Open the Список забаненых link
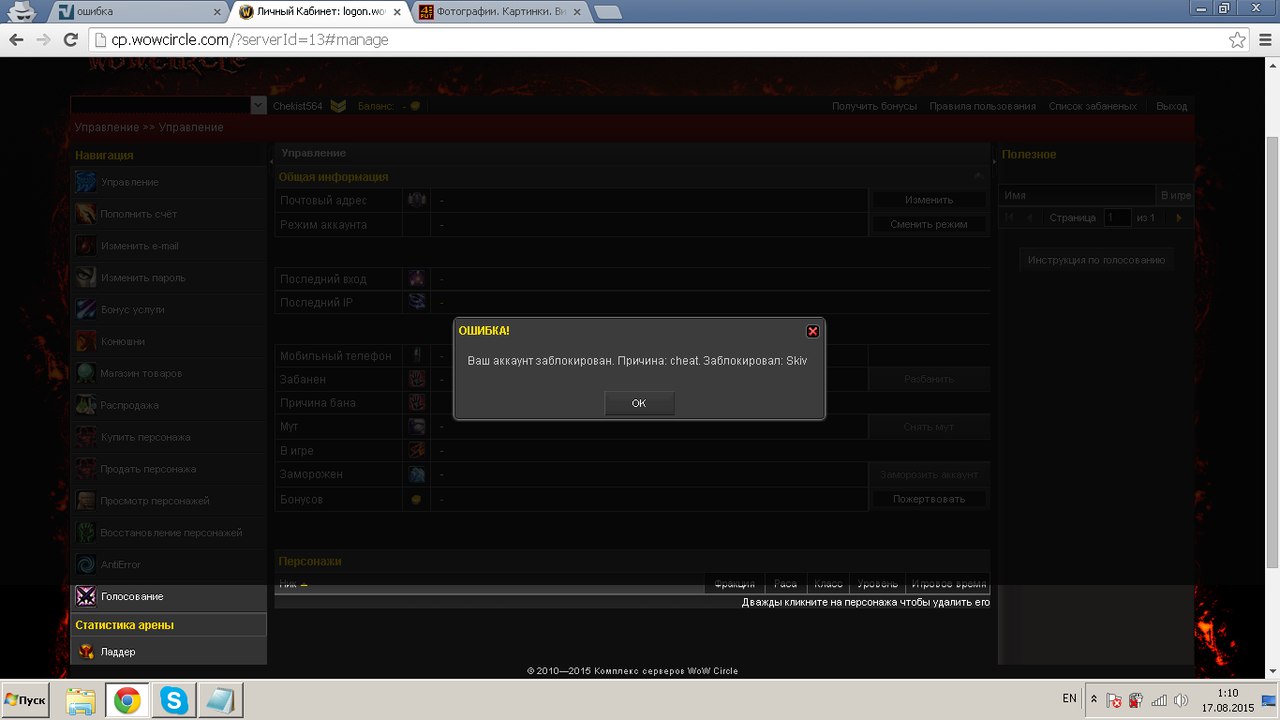1280x720 pixels. point(1092,106)
